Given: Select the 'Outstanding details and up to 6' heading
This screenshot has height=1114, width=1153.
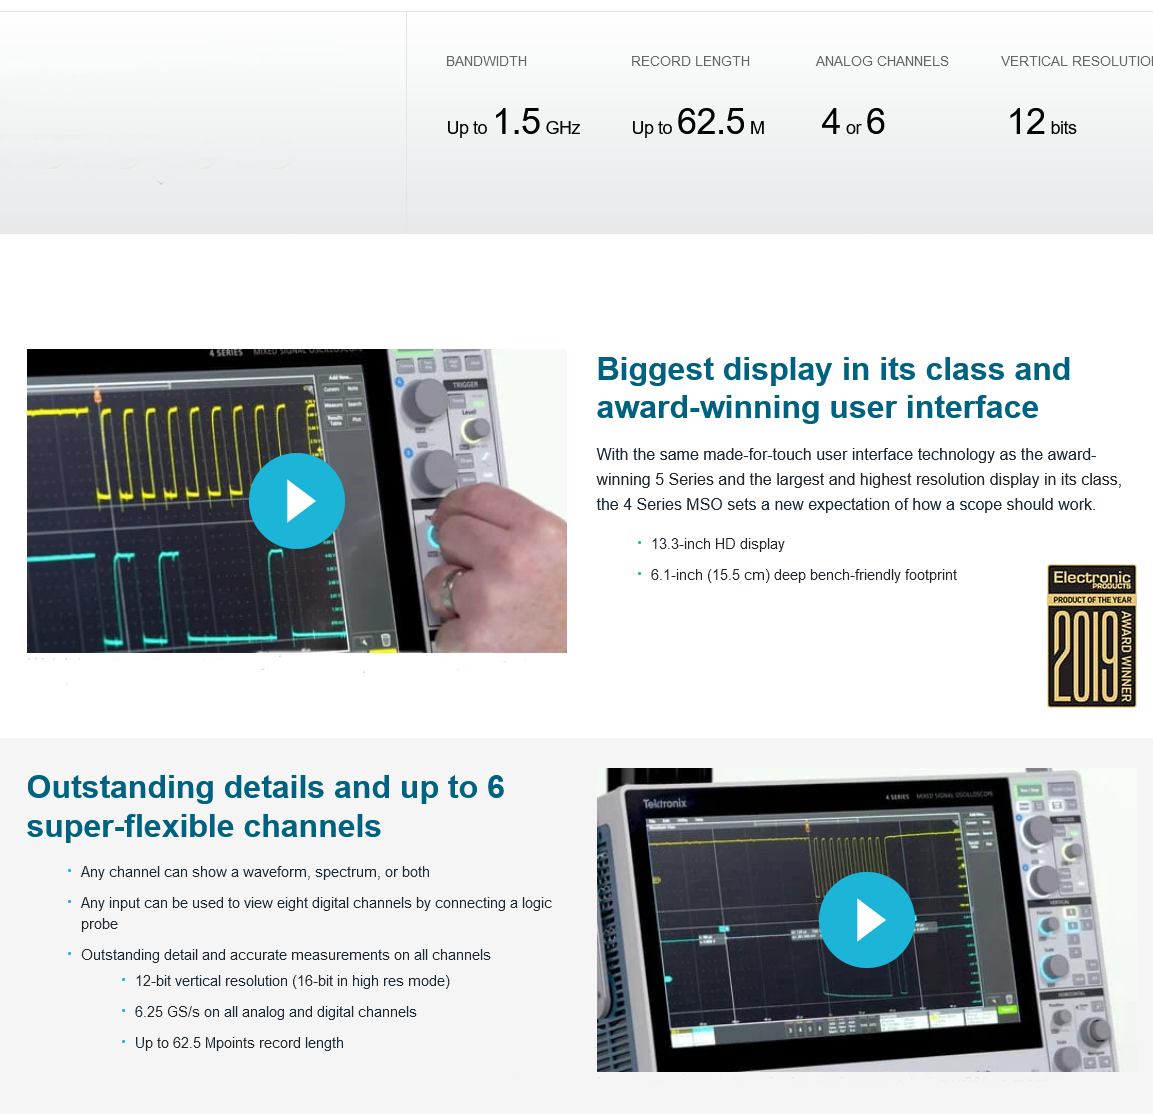Looking at the screenshot, I should (265, 807).
